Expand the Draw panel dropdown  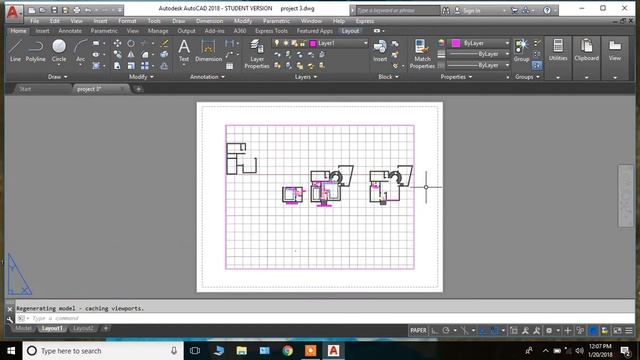58,77
